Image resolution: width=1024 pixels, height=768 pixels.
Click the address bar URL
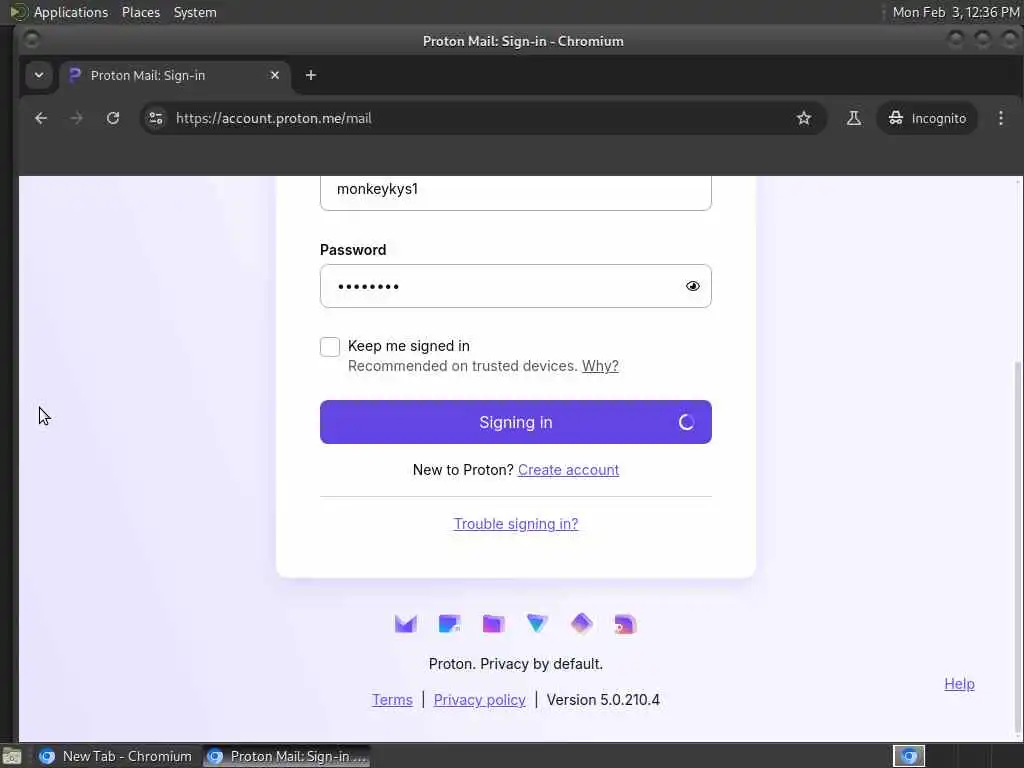coord(274,118)
